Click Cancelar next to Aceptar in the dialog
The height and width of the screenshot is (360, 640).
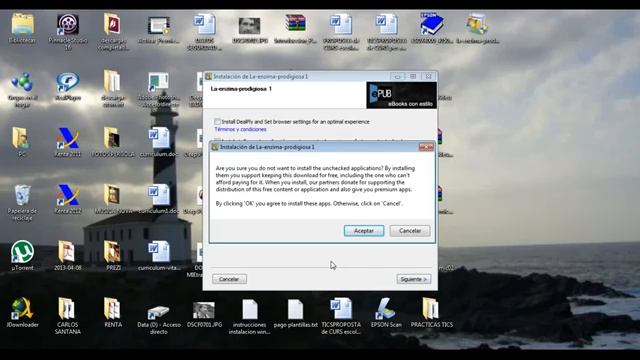410,231
